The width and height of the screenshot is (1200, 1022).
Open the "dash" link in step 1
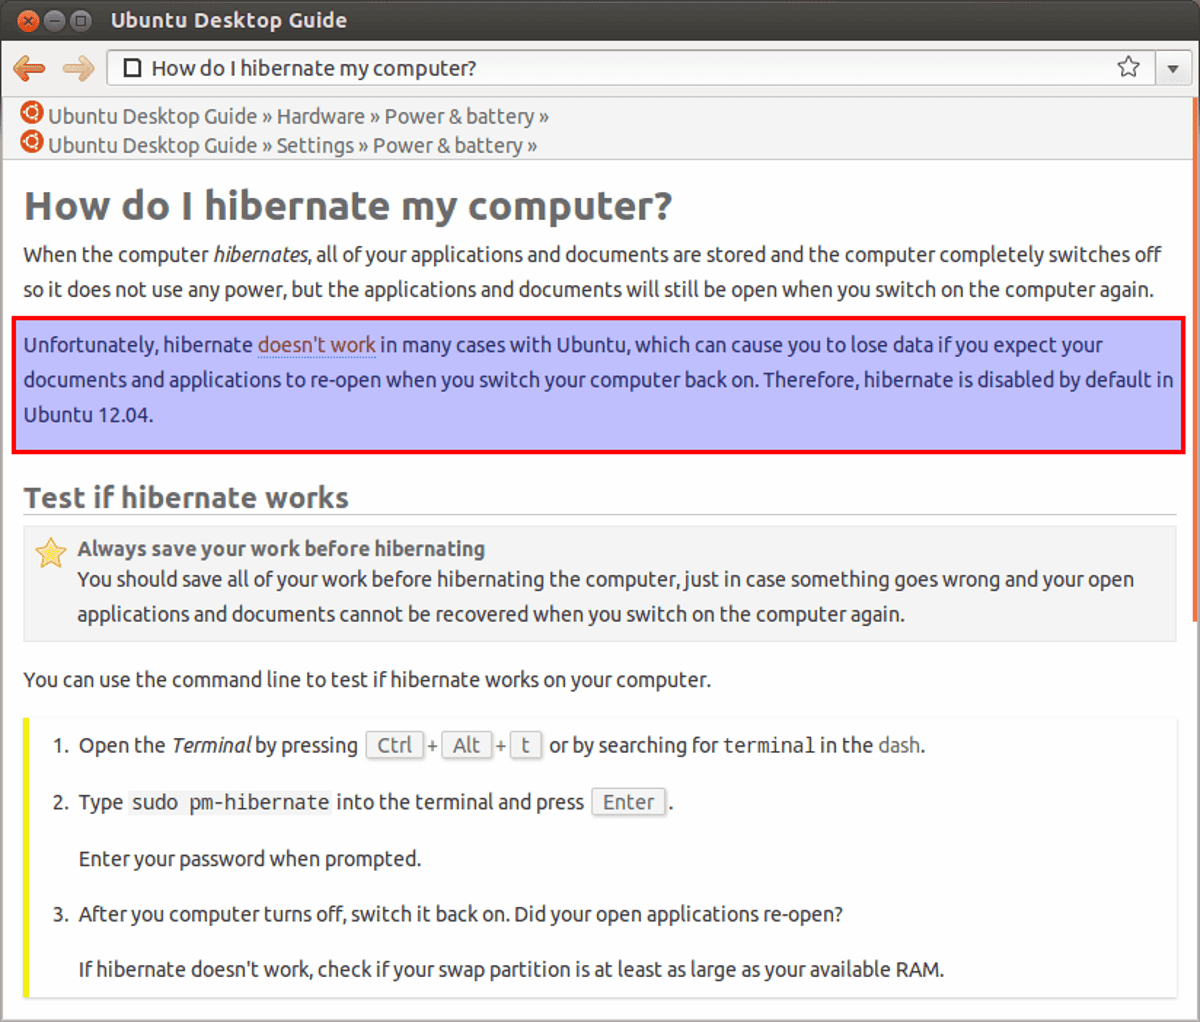pyautogui.click(x=899, y=745)
